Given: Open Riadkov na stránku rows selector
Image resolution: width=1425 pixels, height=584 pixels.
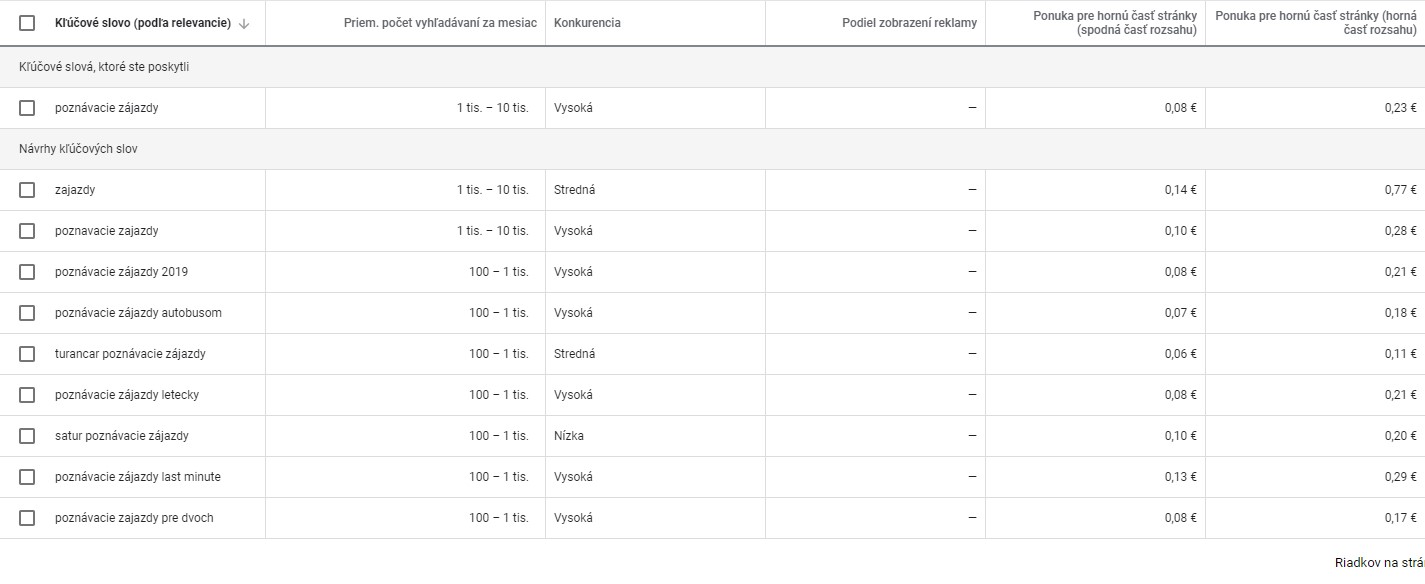Looking at the screenshot, I should [x=1380, y=563].
